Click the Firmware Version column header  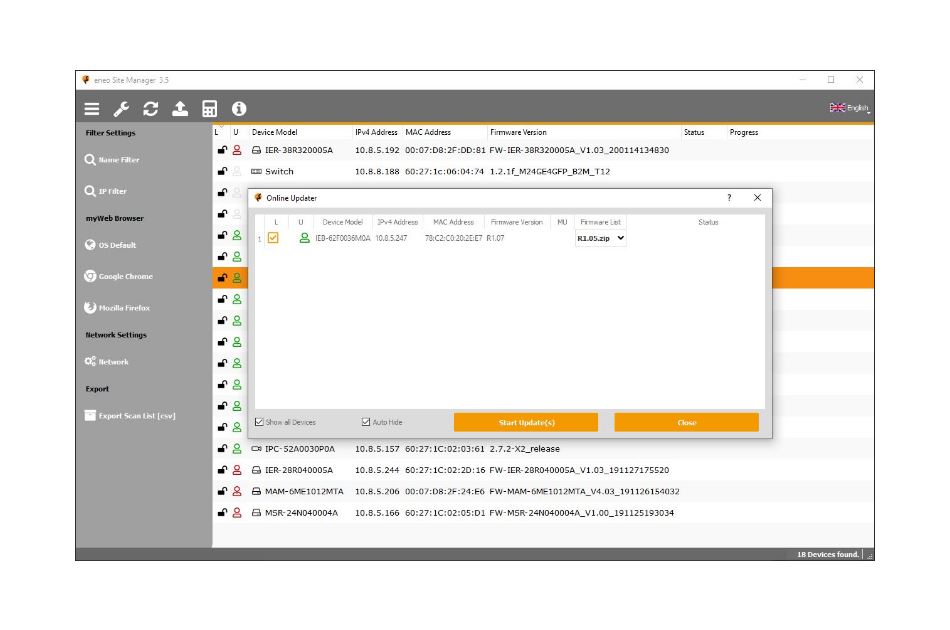pos(518,132)
